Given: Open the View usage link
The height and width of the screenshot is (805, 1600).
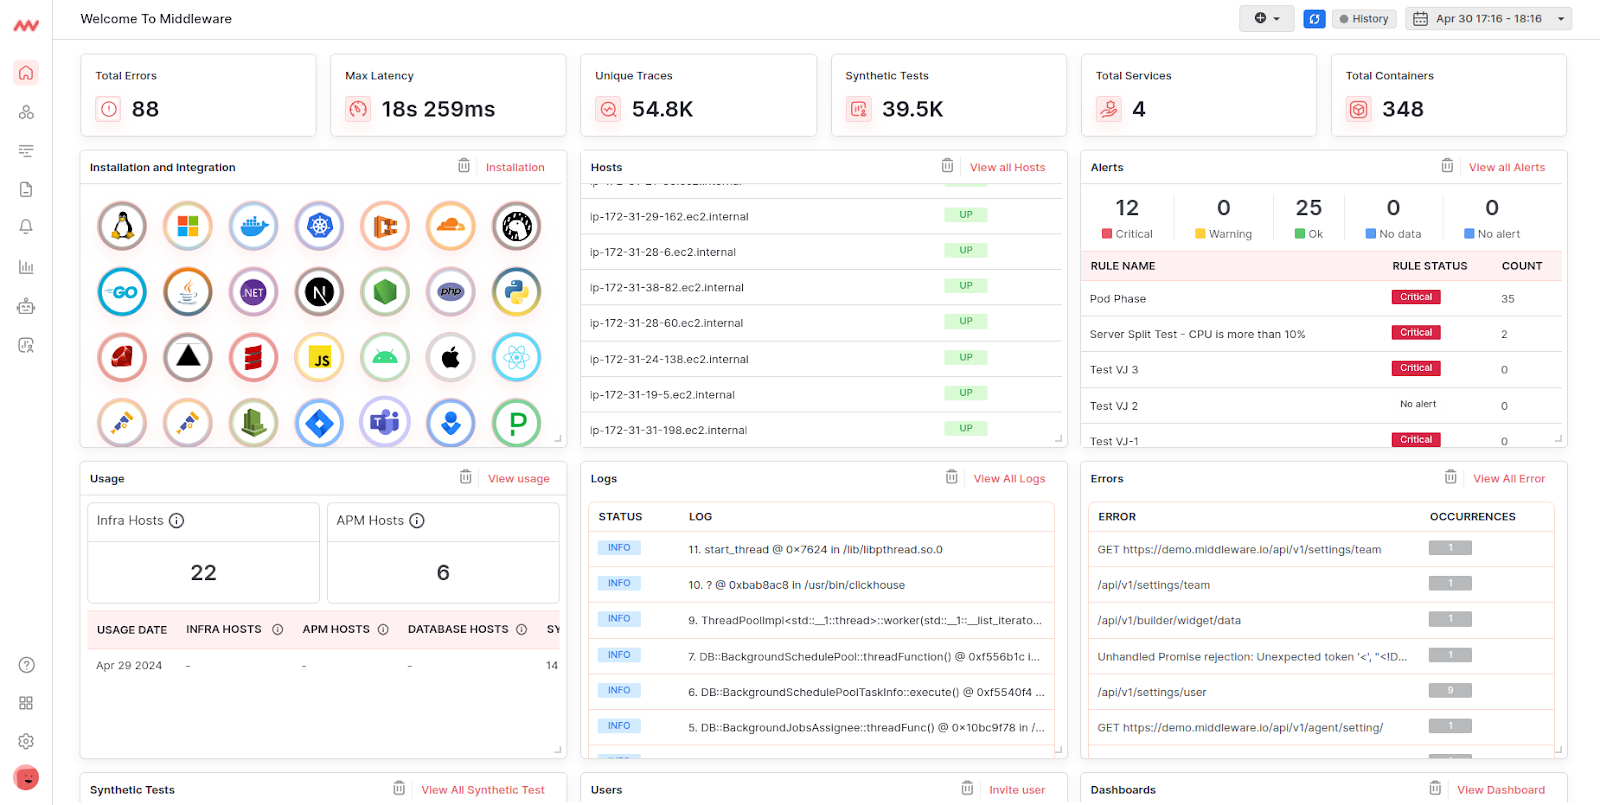Looking at the screenshot, I should pyautogui.click(x=519, y=479).
